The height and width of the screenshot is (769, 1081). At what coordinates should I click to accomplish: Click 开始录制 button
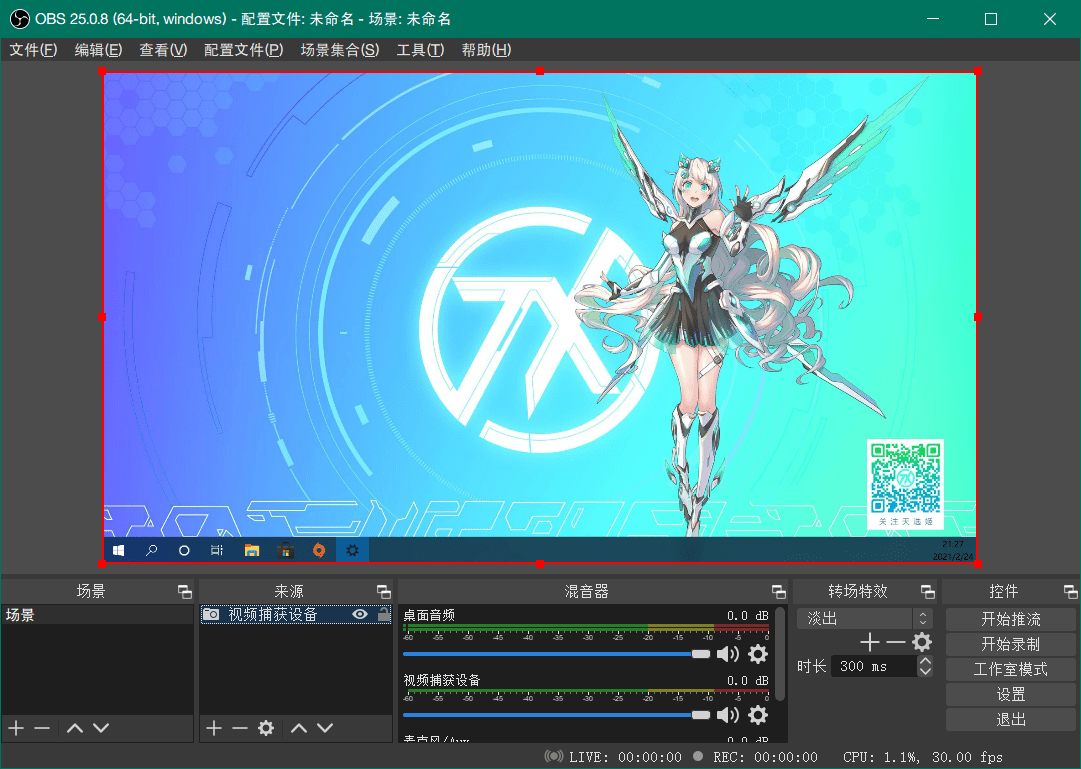coord(1010,643)
